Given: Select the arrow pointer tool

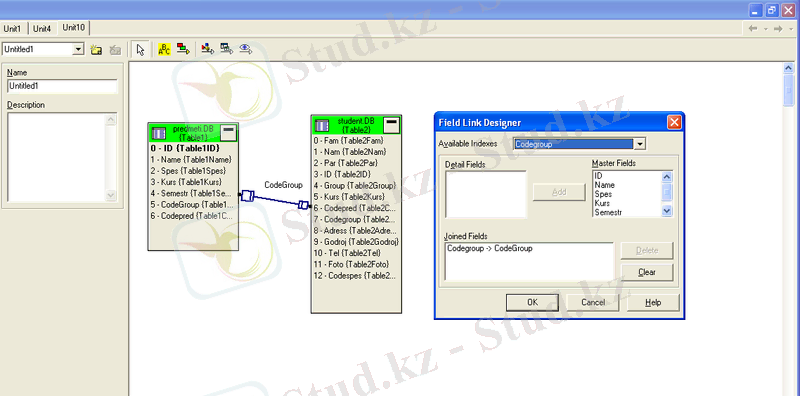Looking at the screenshot, I should [x=140, y=50].
